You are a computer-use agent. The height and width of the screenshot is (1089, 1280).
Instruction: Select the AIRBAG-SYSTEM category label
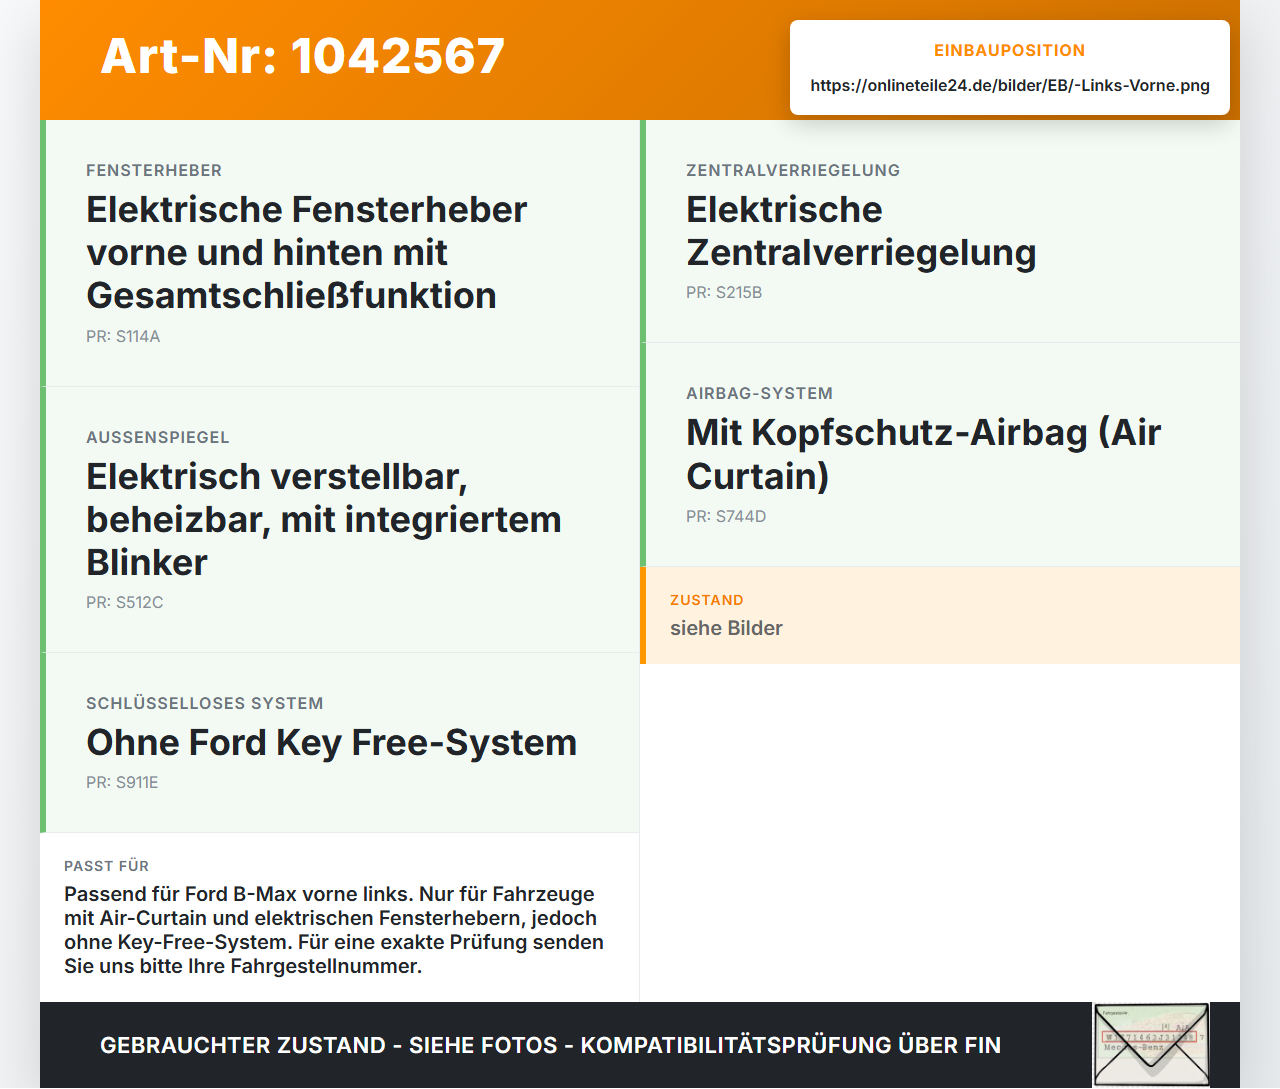(x=760, y=393)
